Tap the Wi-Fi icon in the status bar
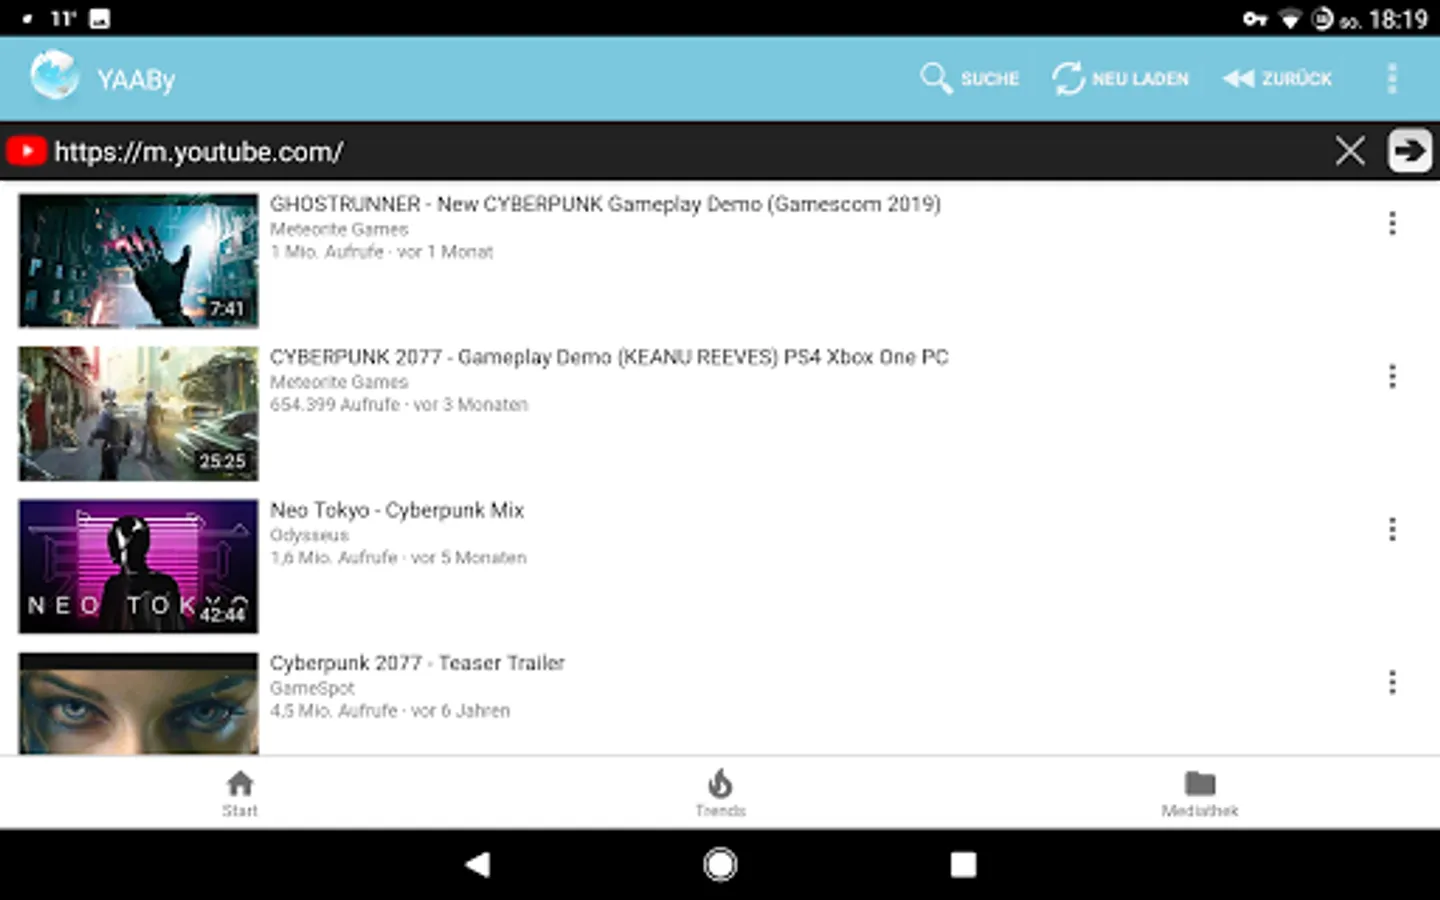This screenshot has height=900, width=1440. [x=1291, y=19]
